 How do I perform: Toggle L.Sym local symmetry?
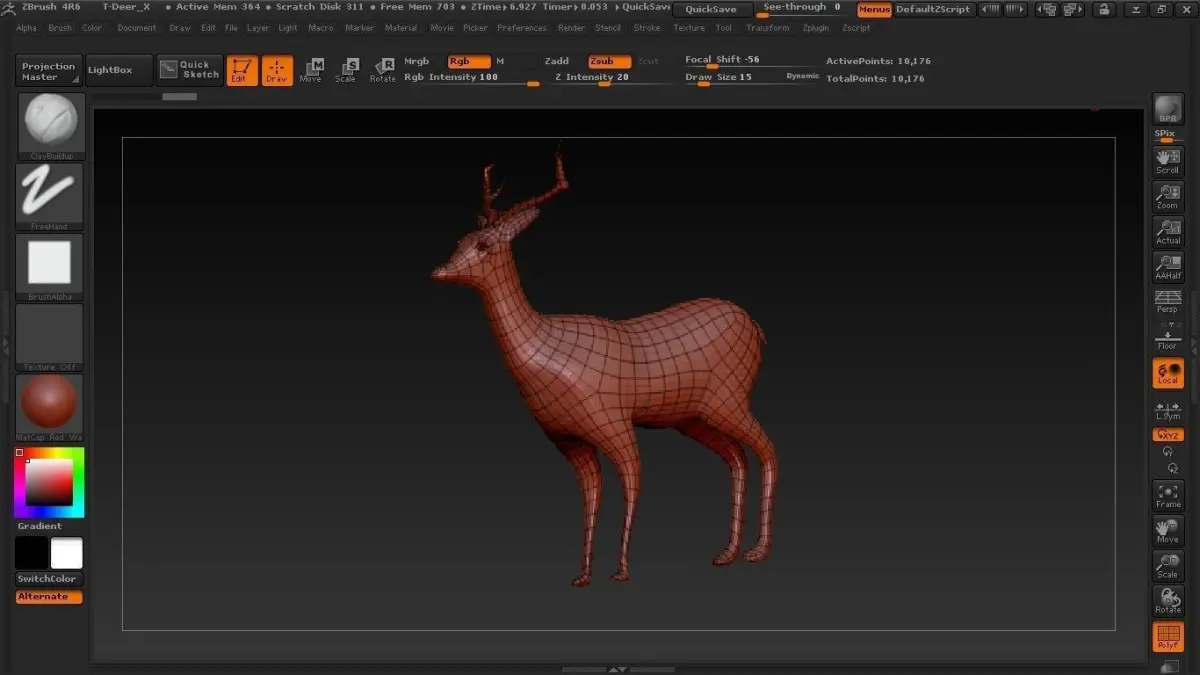click(x=1168, y=410)
